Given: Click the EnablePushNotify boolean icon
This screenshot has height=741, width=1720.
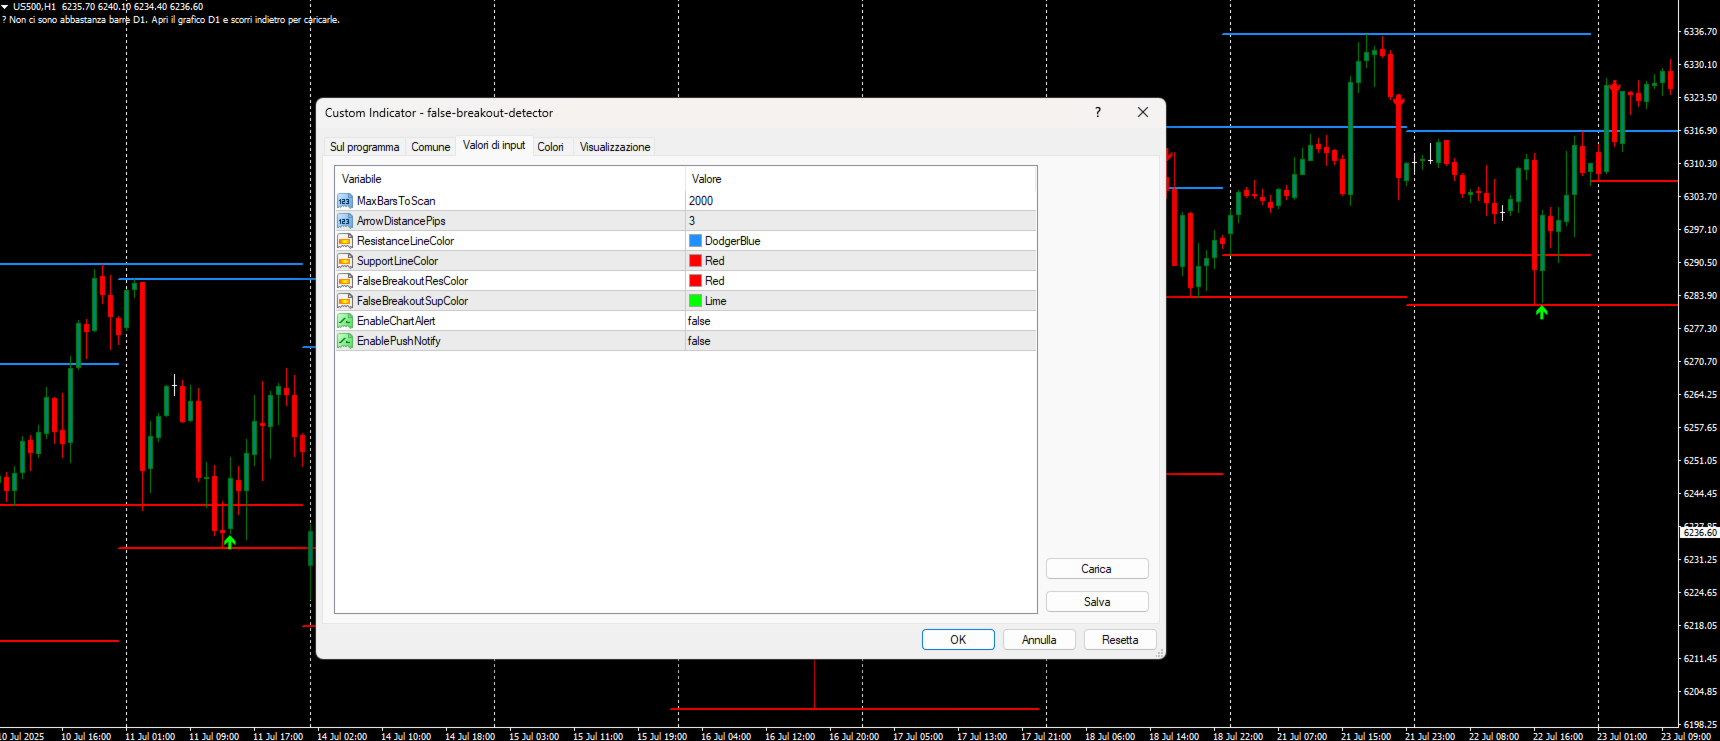Looking at the screenshot, I should pos(345,341).
